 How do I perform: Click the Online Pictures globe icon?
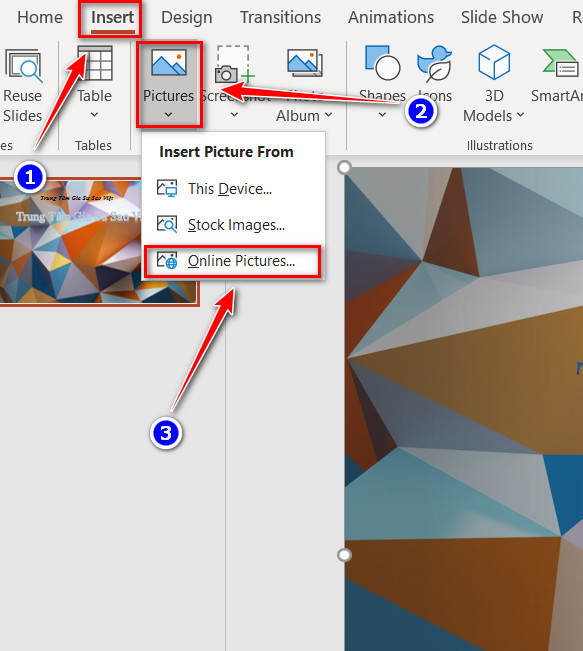pos(167,261)
